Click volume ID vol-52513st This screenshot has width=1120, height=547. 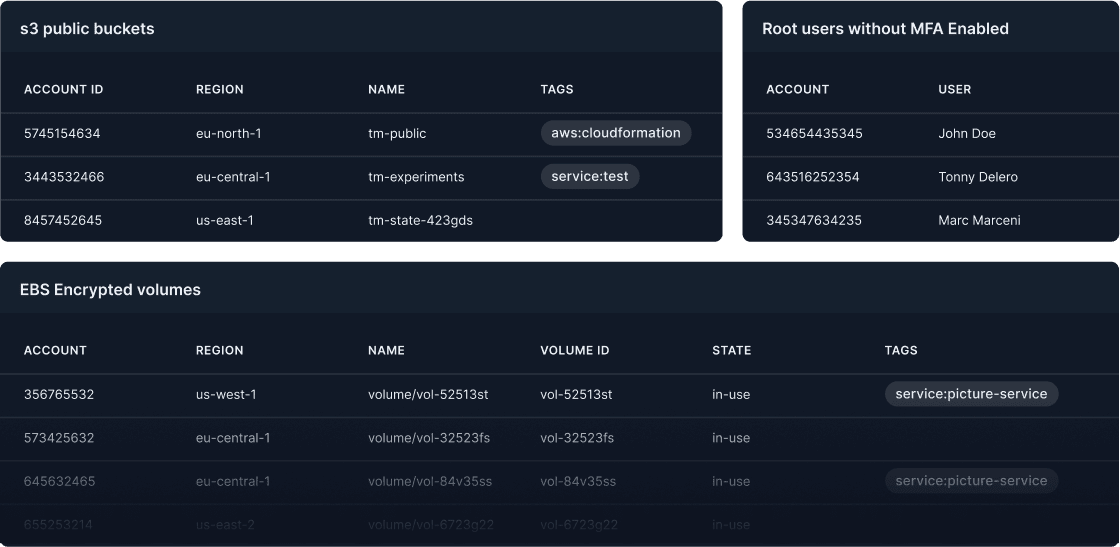576,395
